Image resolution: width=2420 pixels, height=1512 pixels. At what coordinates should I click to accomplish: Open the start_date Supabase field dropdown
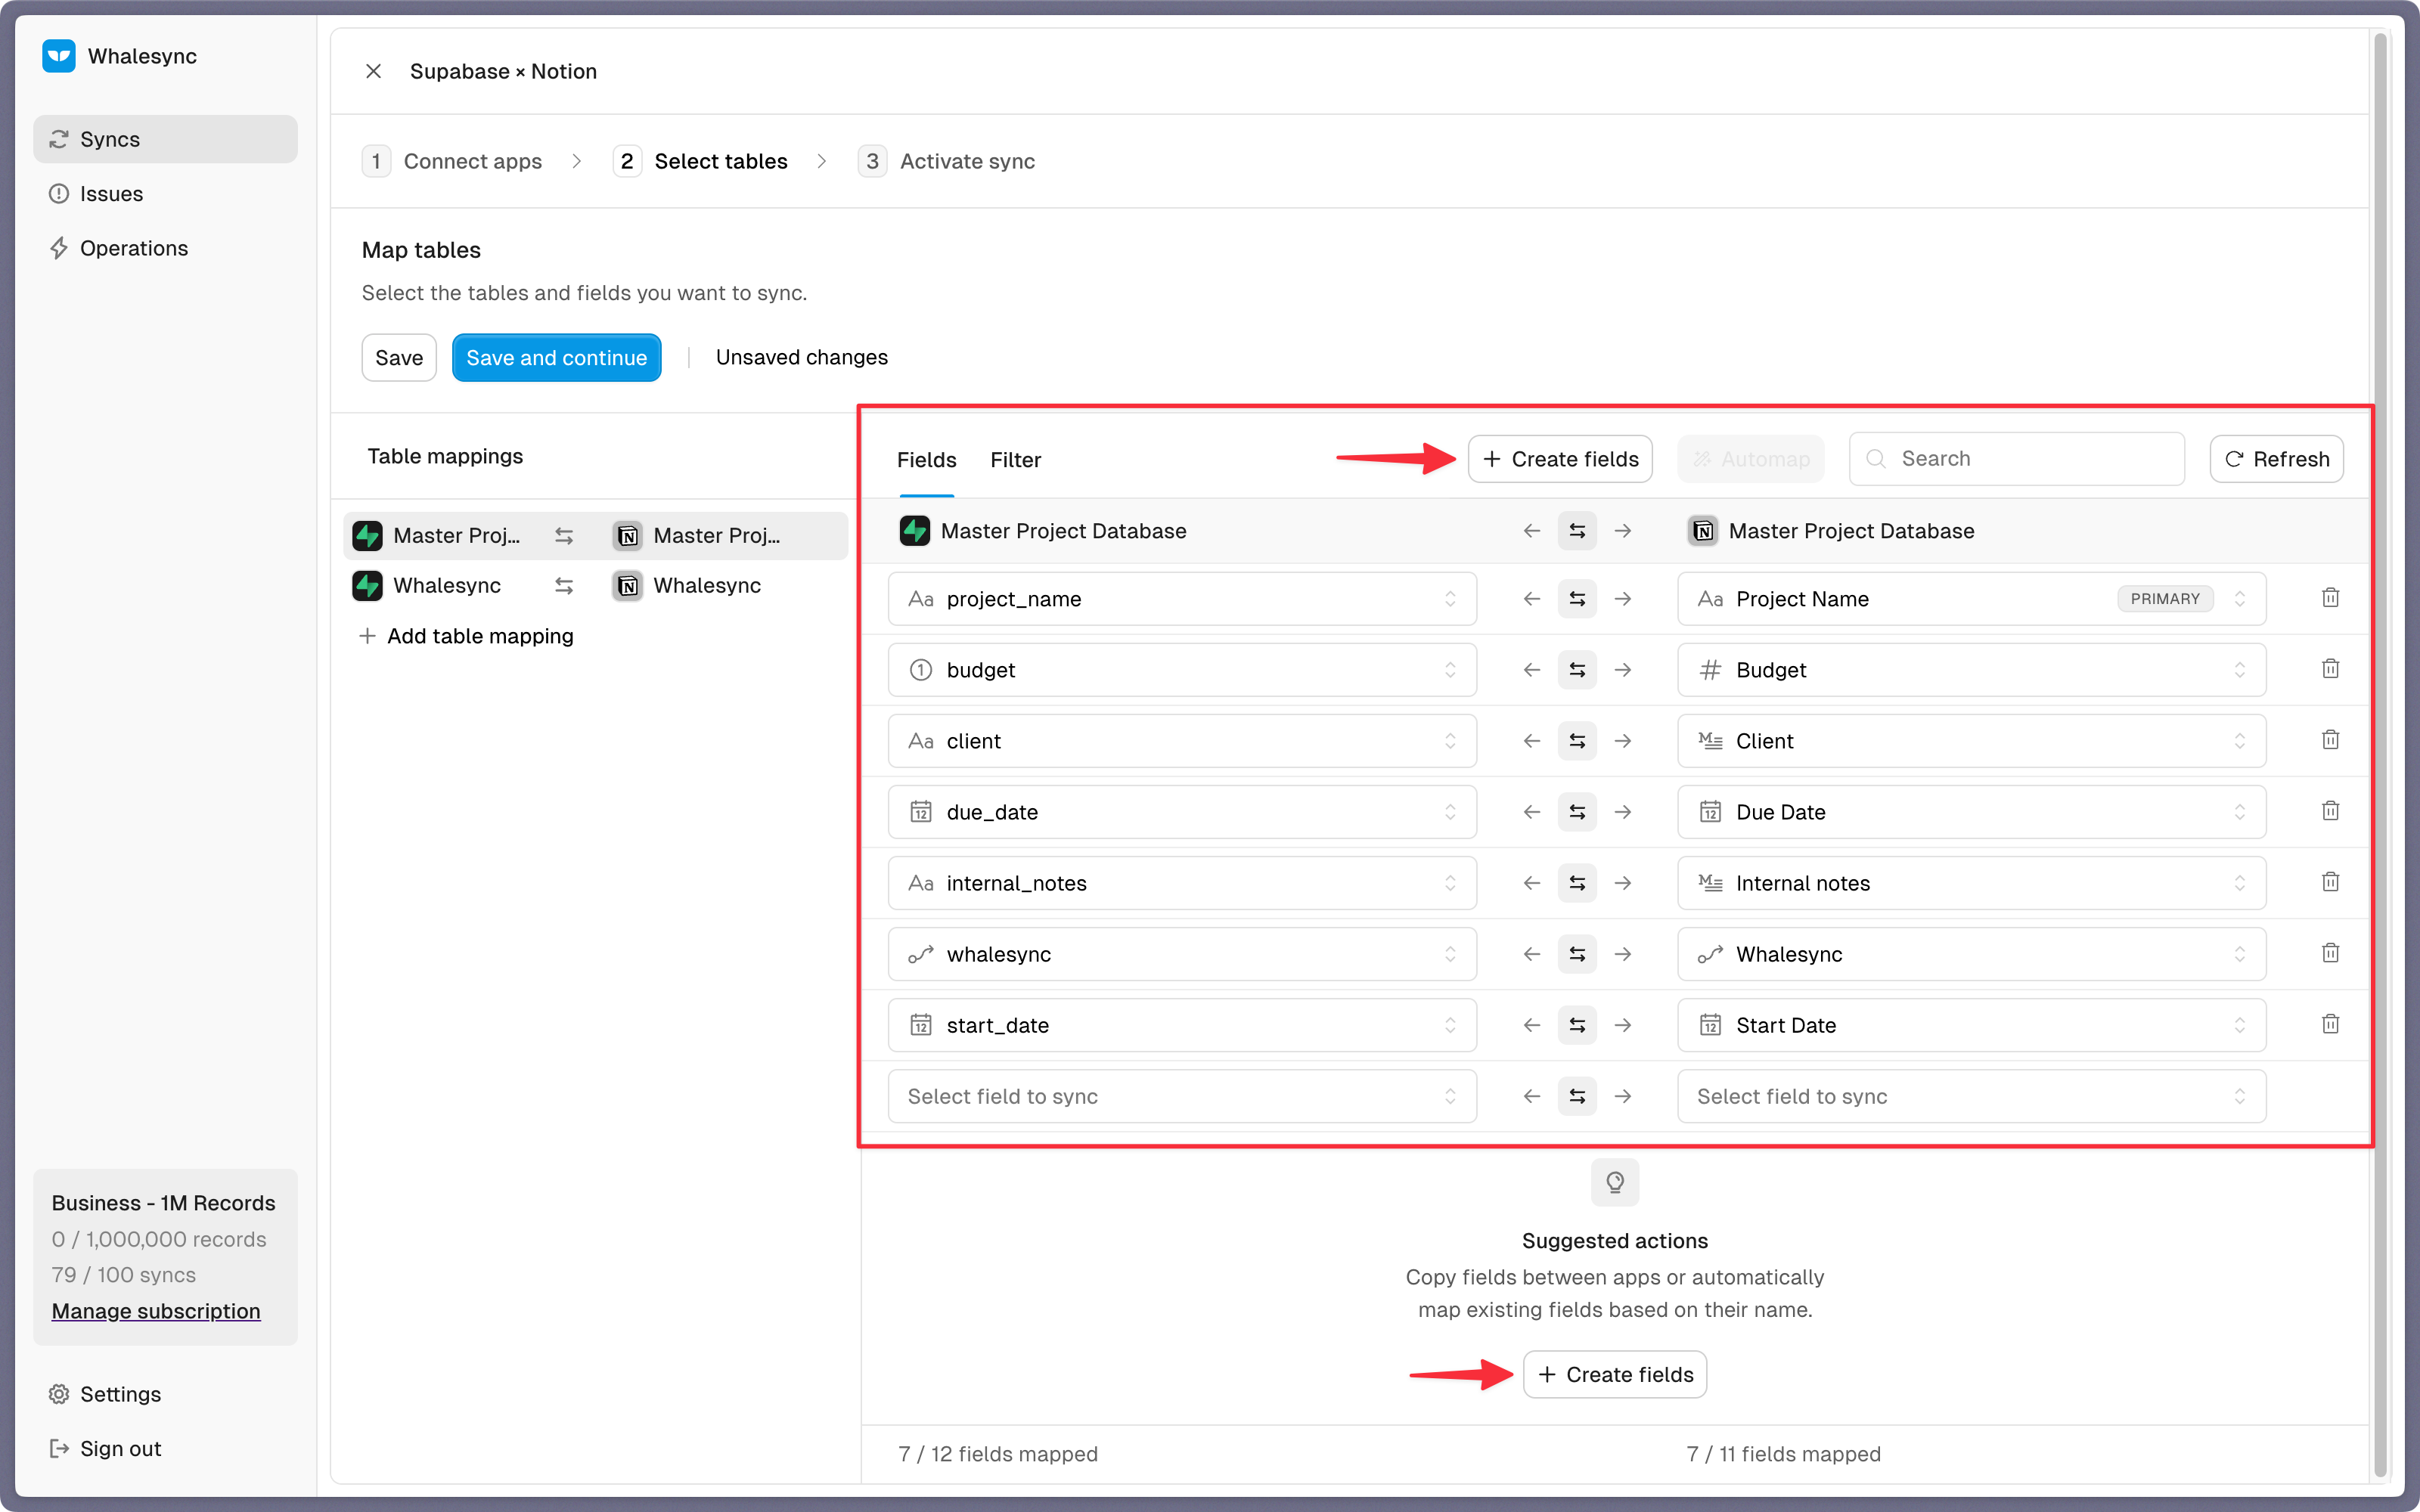point(1182,1025)
